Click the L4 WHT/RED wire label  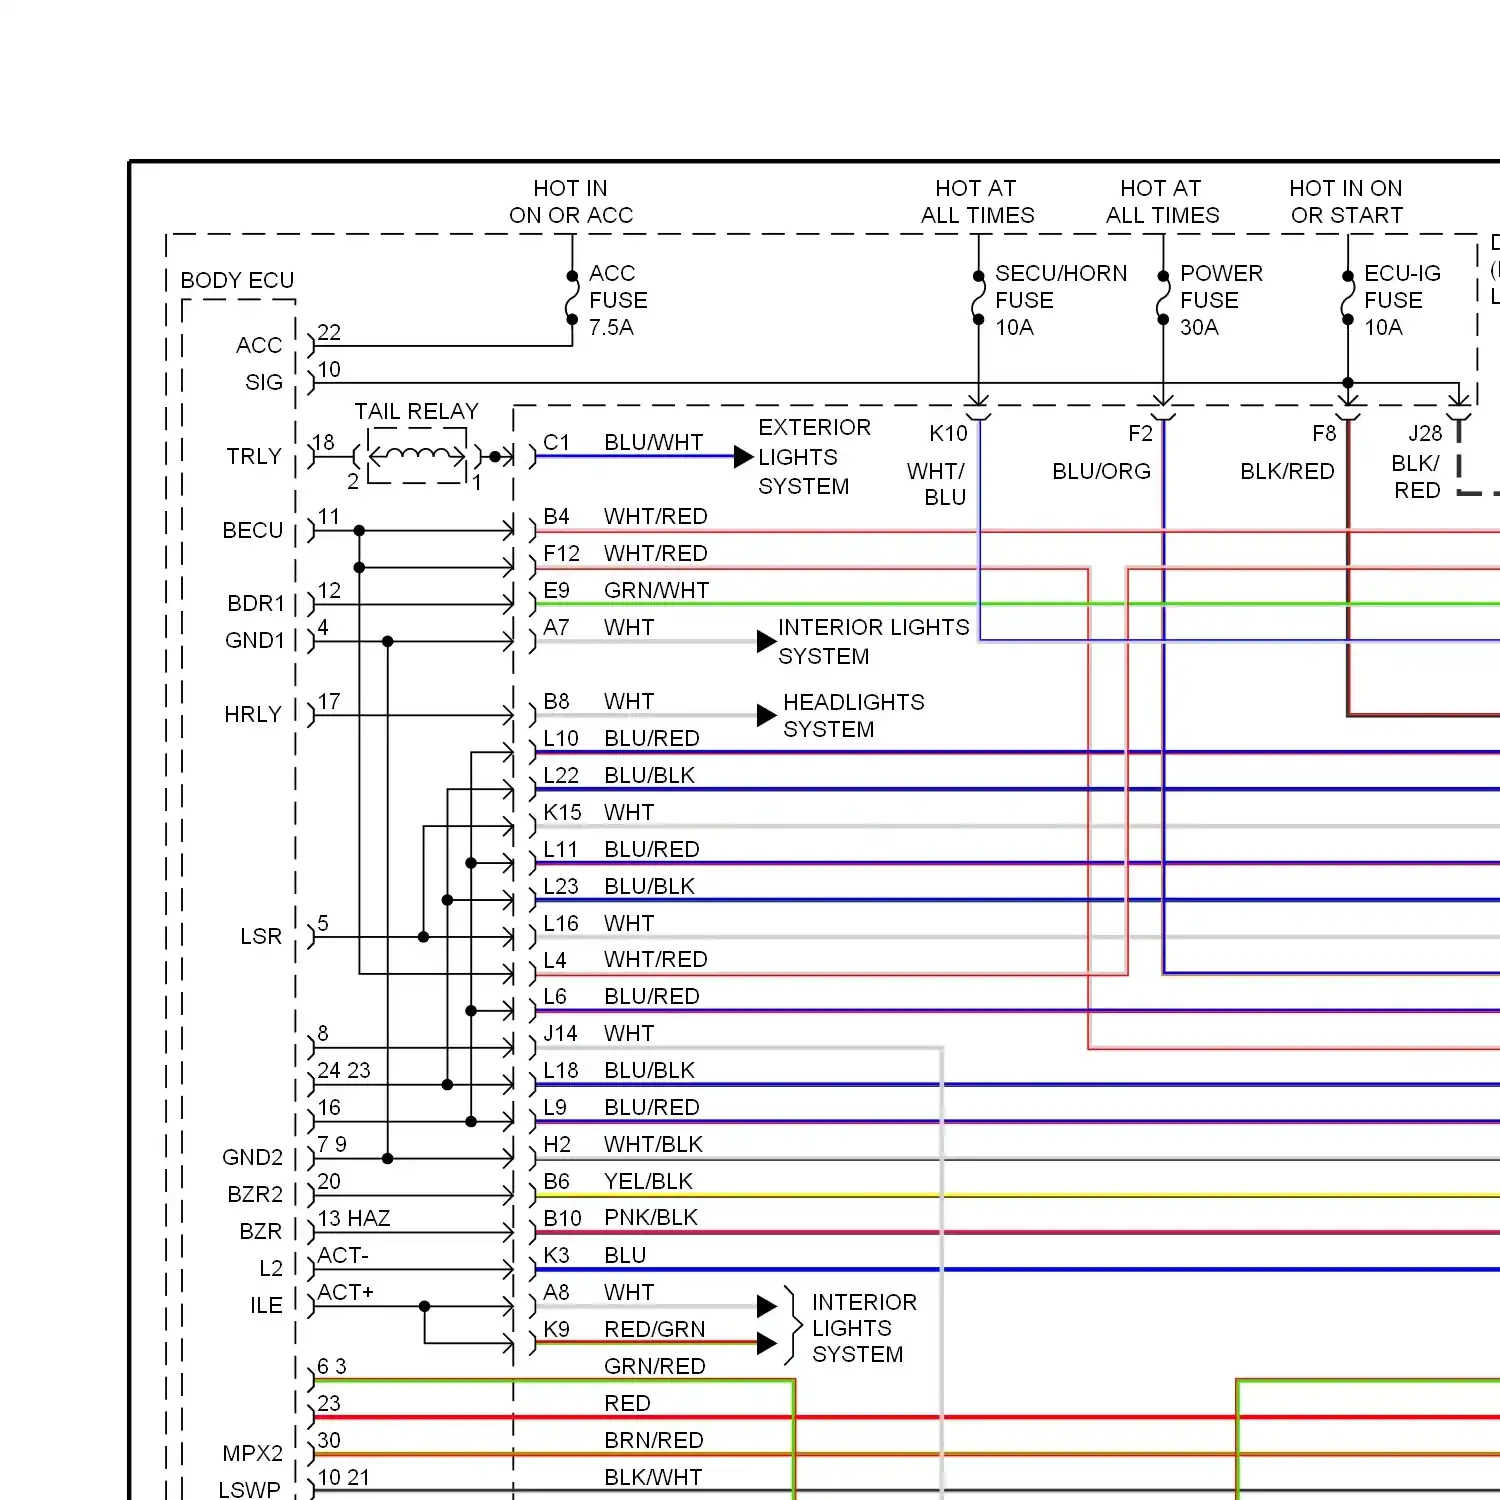click(625, 960)
